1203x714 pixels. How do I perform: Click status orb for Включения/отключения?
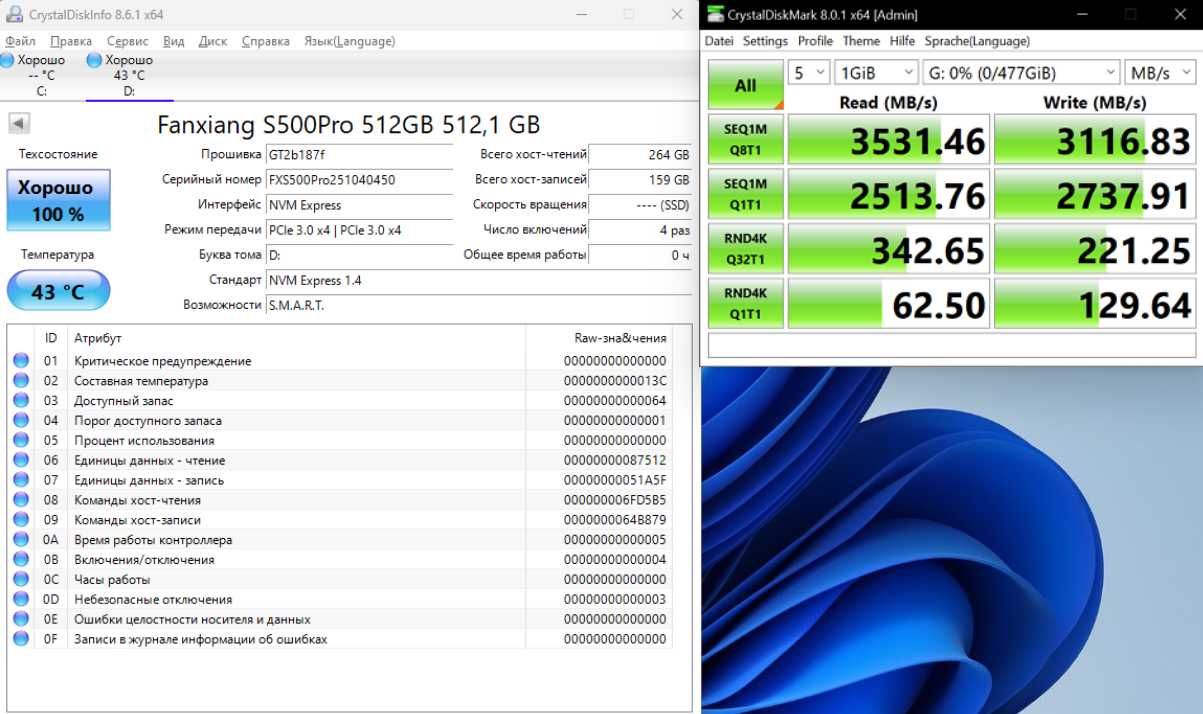point(21,559)
